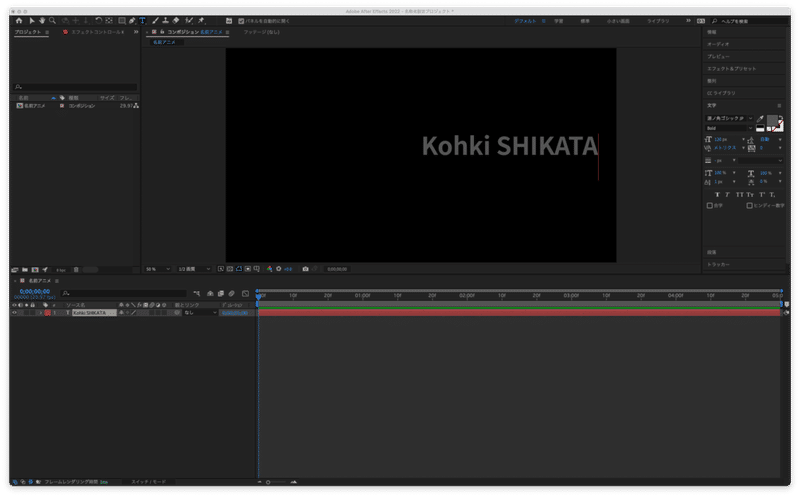Select the Zoom magnifier tool
800x497 pixels.
(x=52, y=21)
